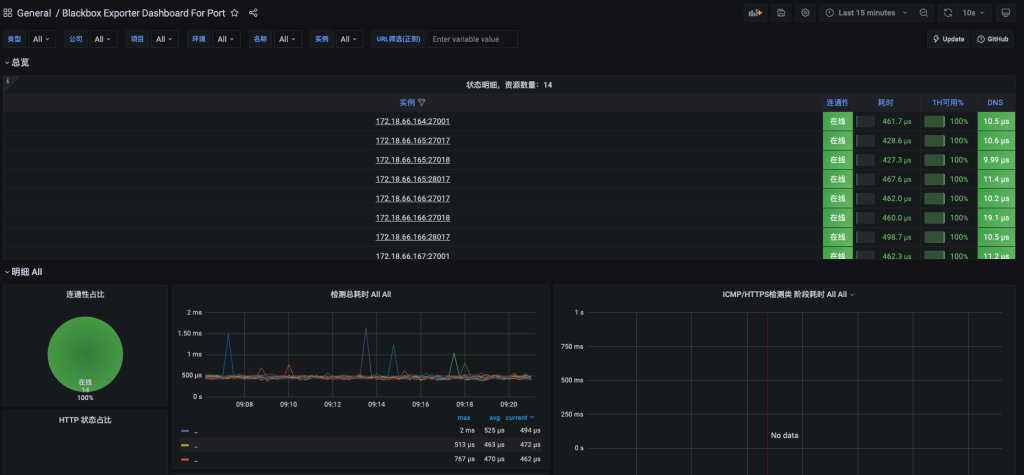Click the 状态明细 table panel title
This screenshot has width=1024, height=475.
[509, 85]
